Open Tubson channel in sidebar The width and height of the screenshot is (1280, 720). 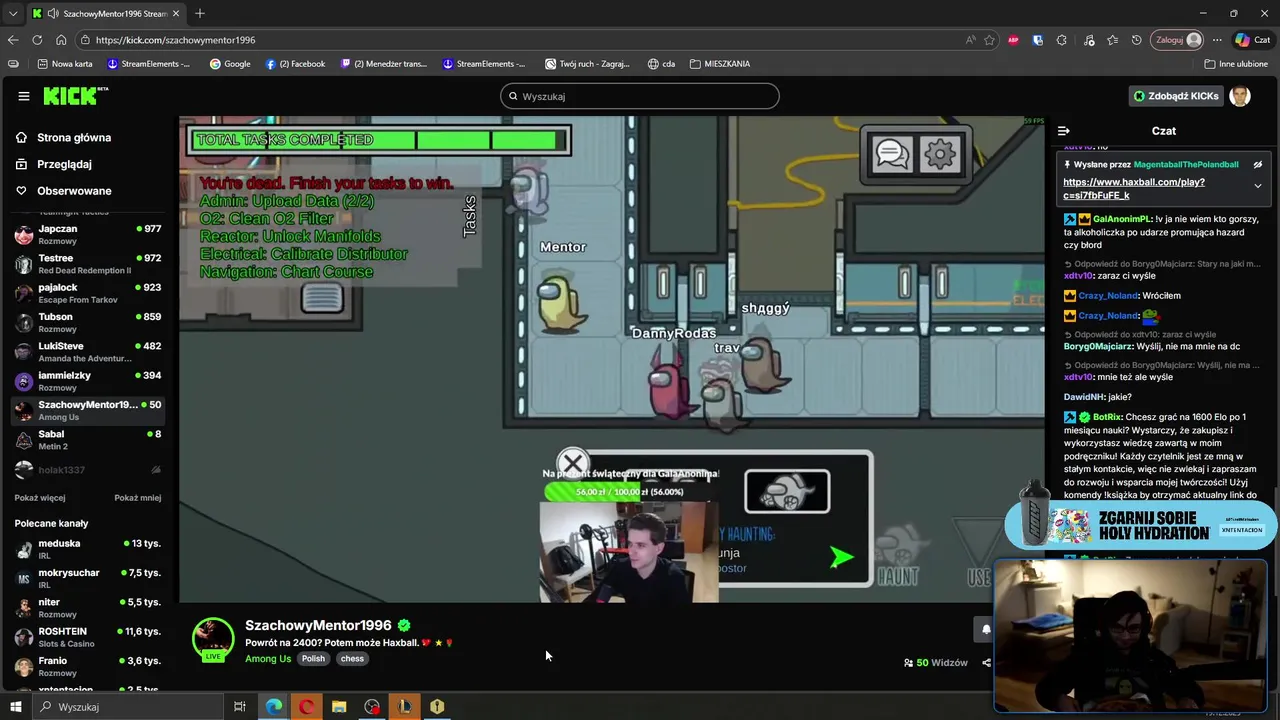click(88, 323)
